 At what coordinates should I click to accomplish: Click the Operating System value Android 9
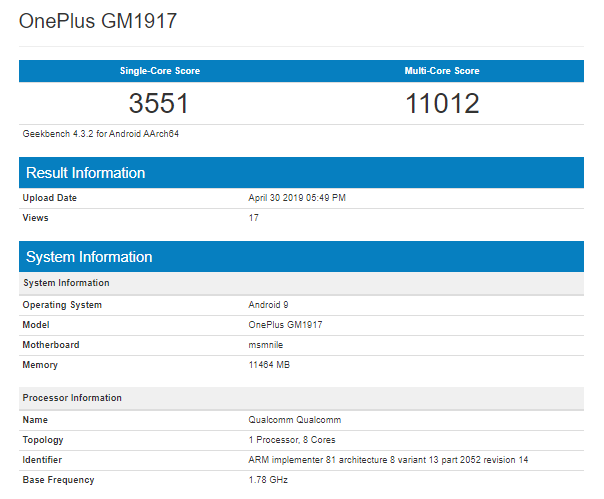(x=268, y=305)
